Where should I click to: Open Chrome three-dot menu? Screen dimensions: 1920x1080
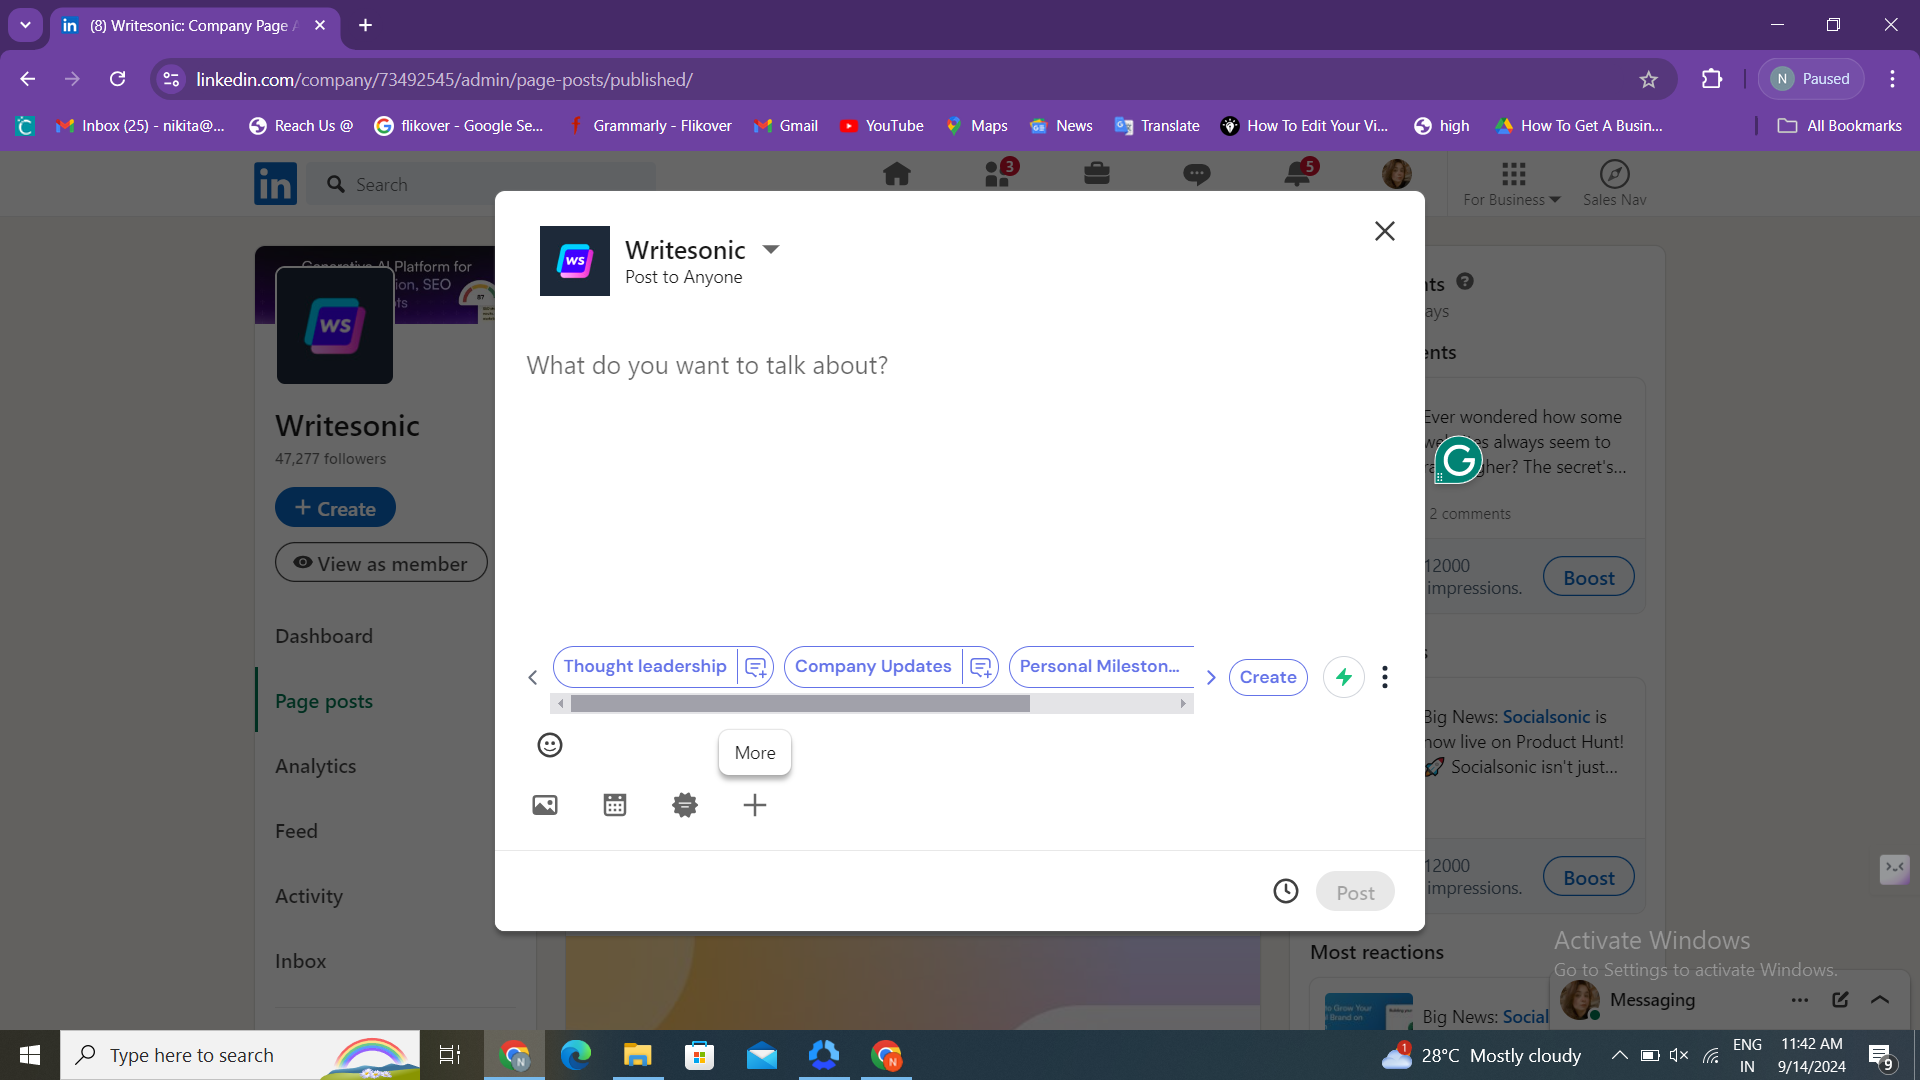pyautogui.click(x=1892, y=79)
